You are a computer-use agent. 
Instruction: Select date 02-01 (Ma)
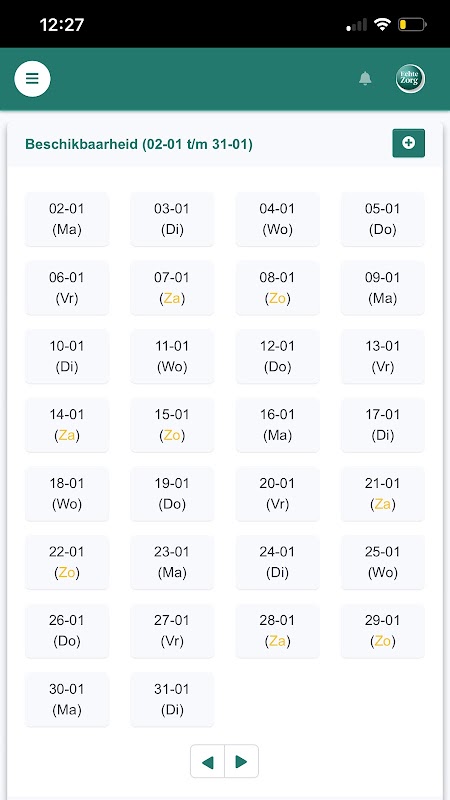click(67, 219)
